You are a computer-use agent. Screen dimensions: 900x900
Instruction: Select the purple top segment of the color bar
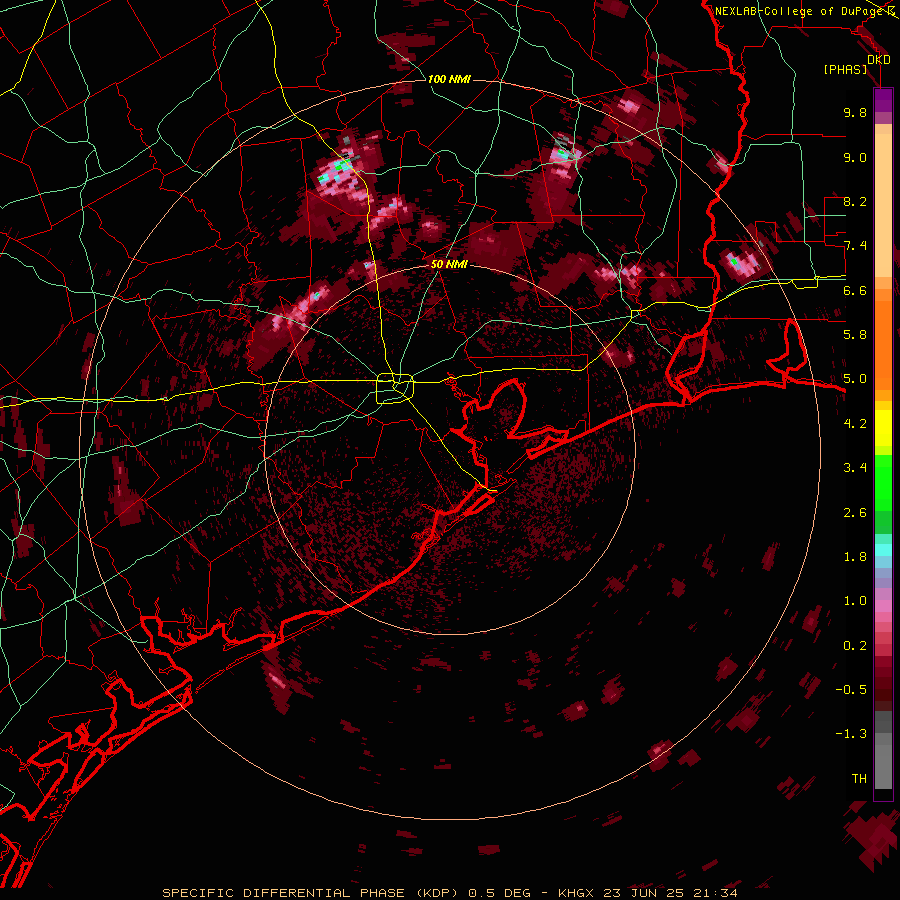point(883,101)
